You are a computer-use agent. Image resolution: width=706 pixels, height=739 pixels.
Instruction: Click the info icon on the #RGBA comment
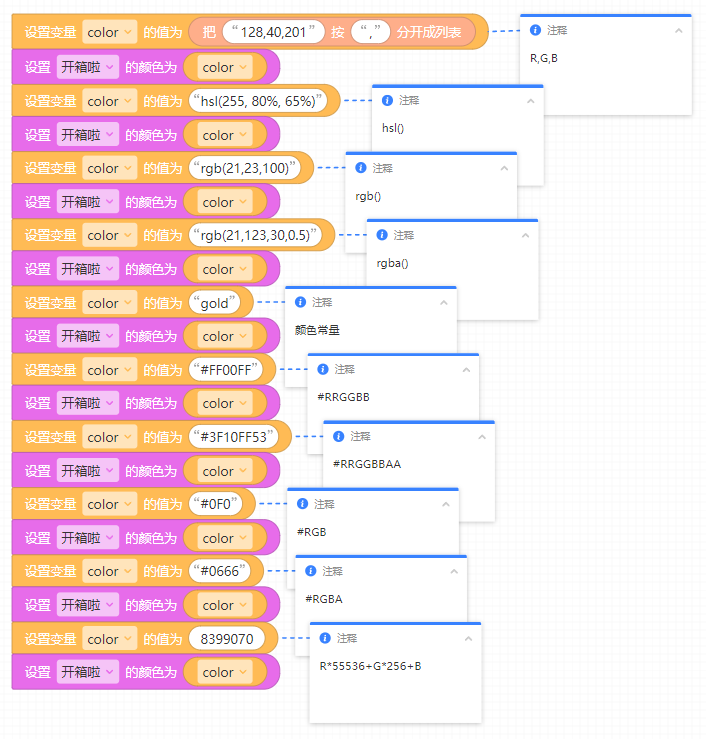coord(311,571)
